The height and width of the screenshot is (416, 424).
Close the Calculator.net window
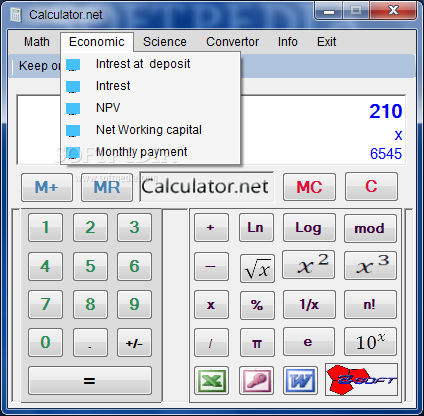point(393,10)
